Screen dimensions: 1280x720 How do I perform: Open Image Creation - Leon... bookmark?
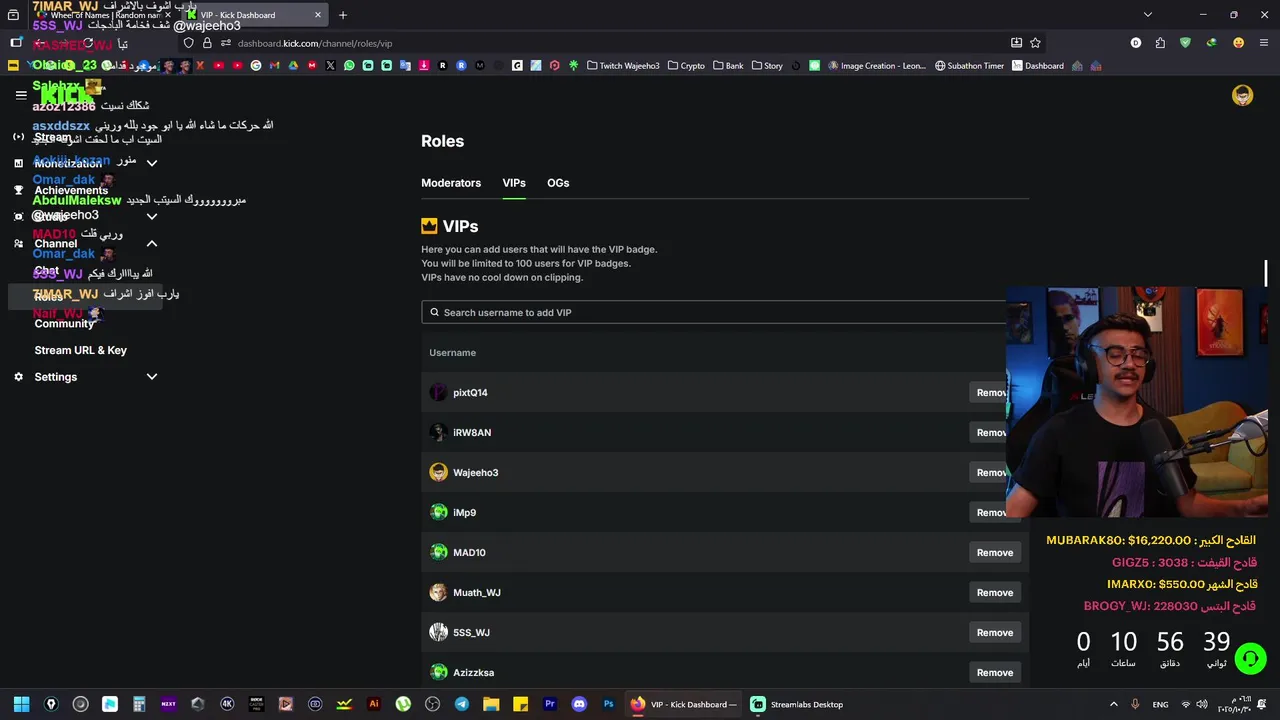click(876, 66)
